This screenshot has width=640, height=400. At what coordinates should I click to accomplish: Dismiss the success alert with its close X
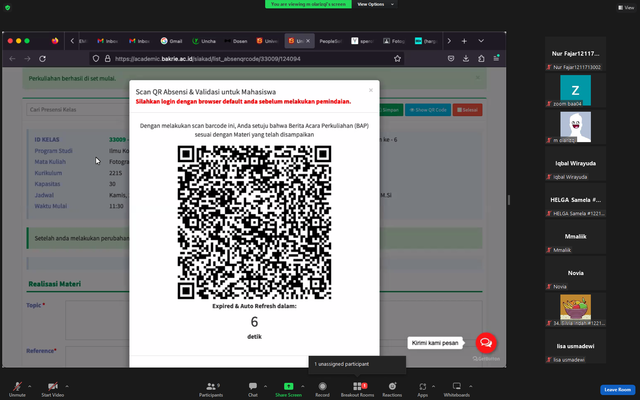pos(478,78)
